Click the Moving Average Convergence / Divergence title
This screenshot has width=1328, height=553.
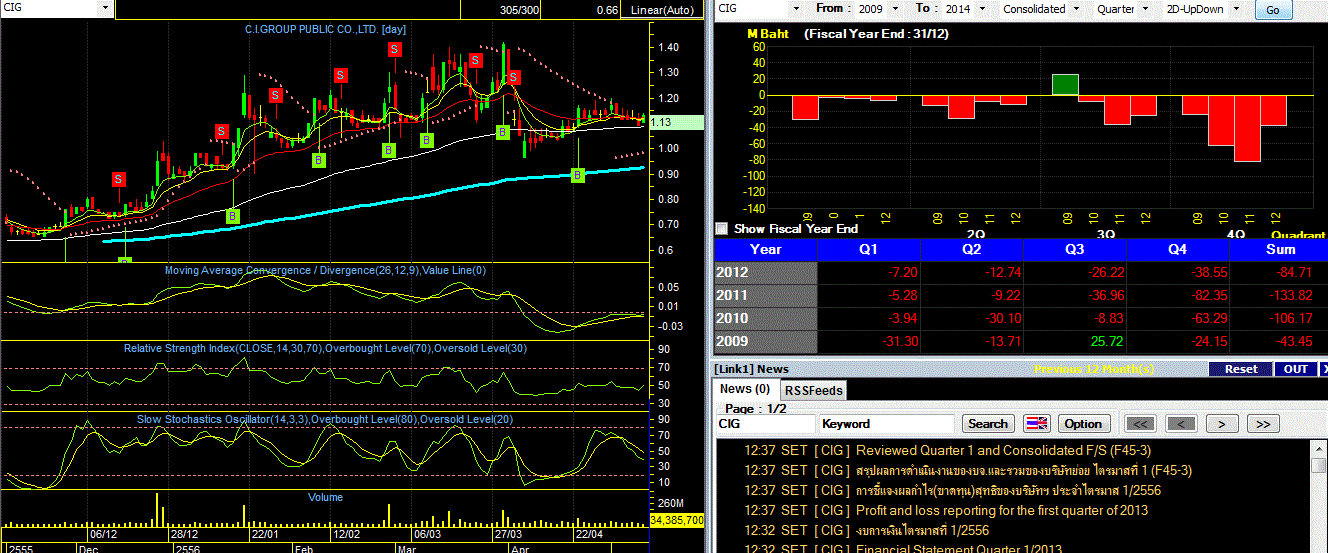click(x=326, y=270)
